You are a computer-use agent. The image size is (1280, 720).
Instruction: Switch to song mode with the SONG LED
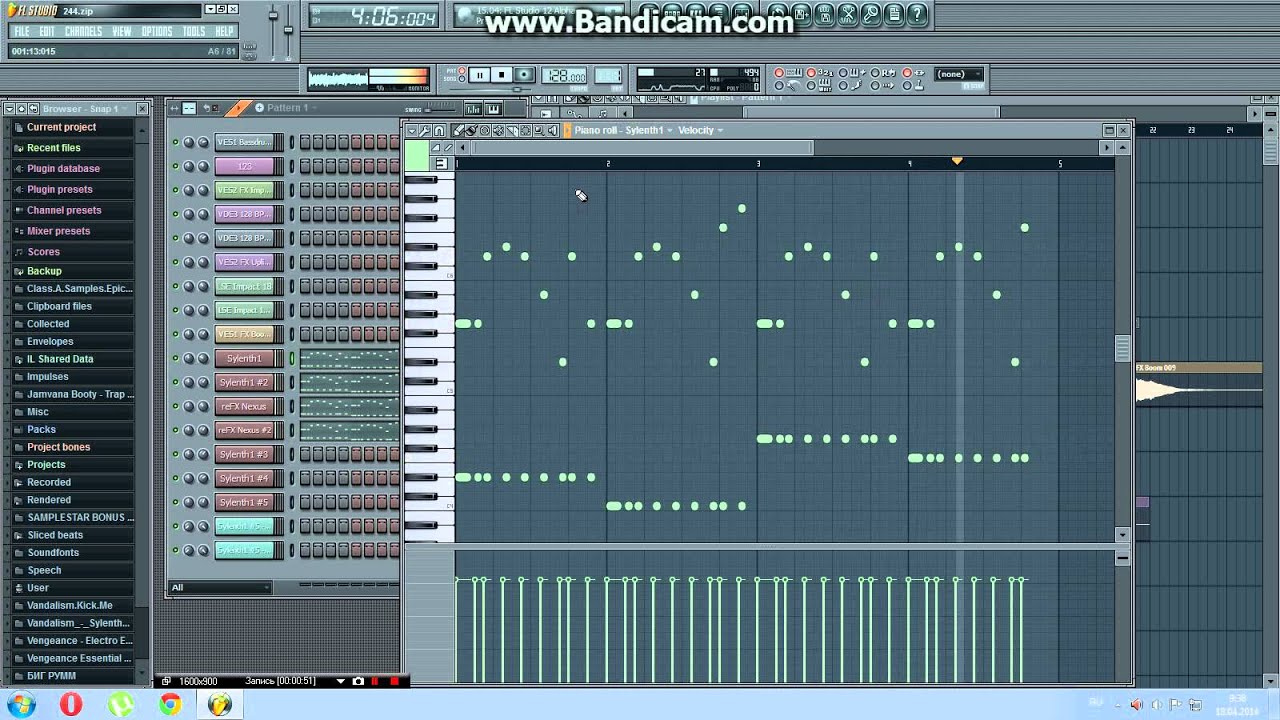click(462, 79)
